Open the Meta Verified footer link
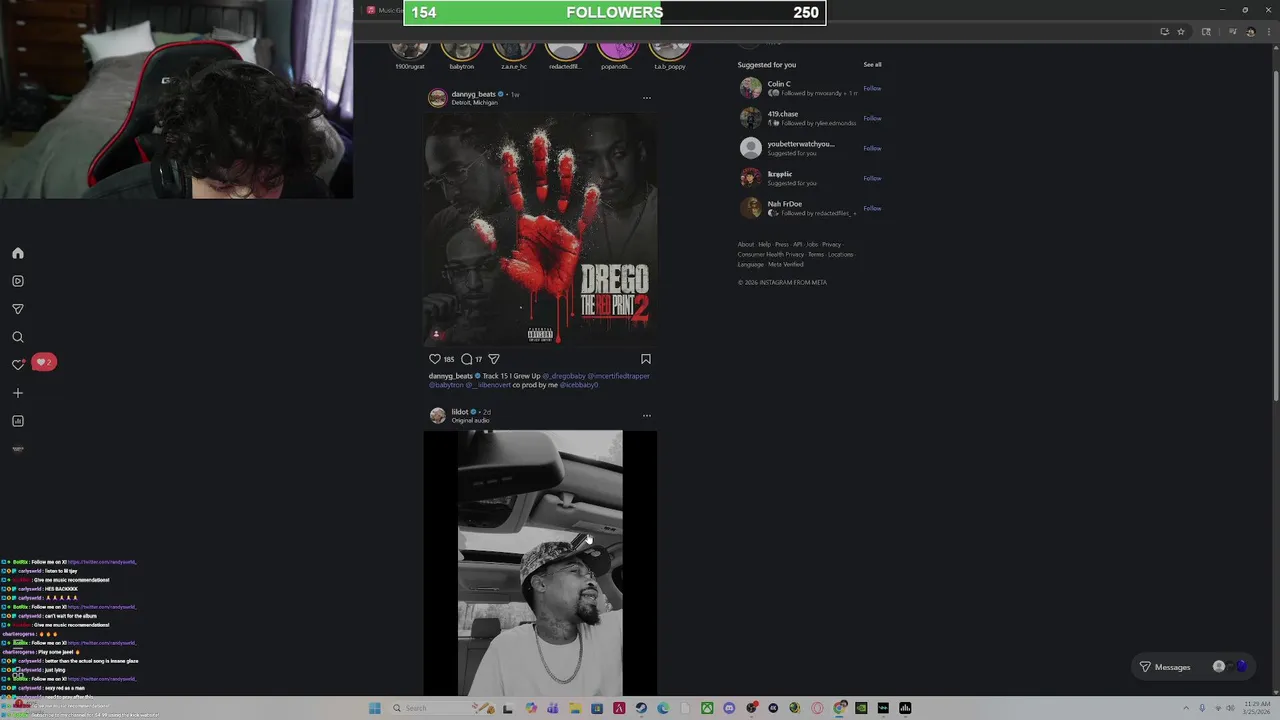Screen dimensions: 1280x720 tap(786, 264)
